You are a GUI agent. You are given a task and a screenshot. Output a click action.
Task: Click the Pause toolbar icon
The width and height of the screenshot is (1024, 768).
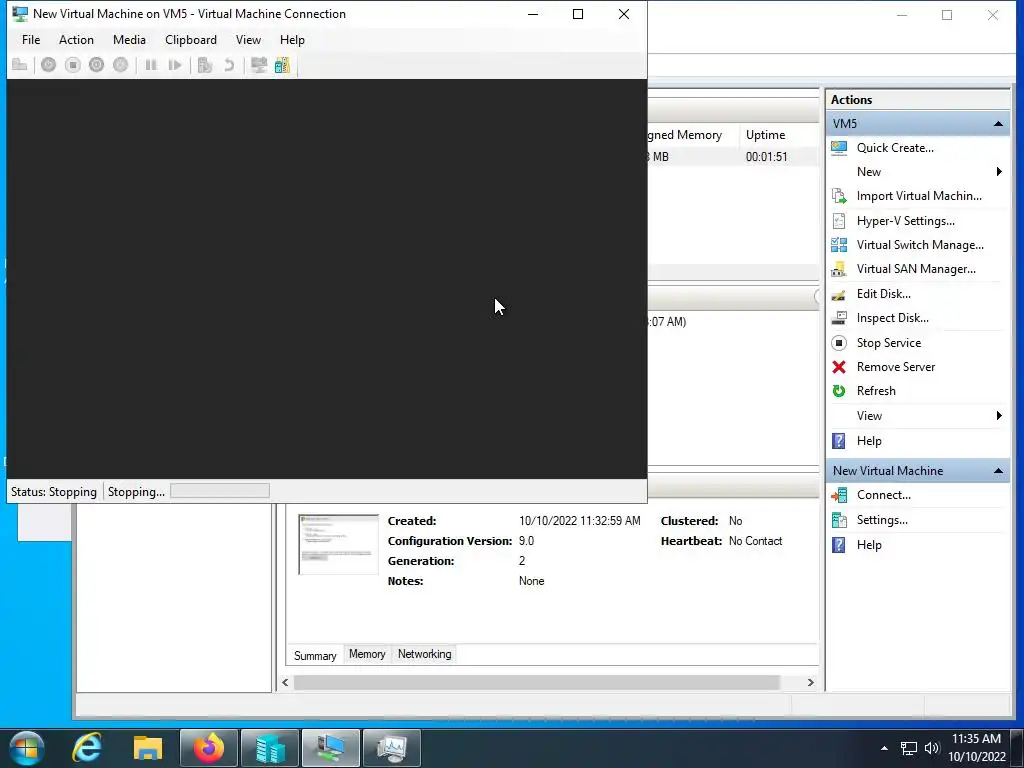pyautogui.click(x=151, y=65)
